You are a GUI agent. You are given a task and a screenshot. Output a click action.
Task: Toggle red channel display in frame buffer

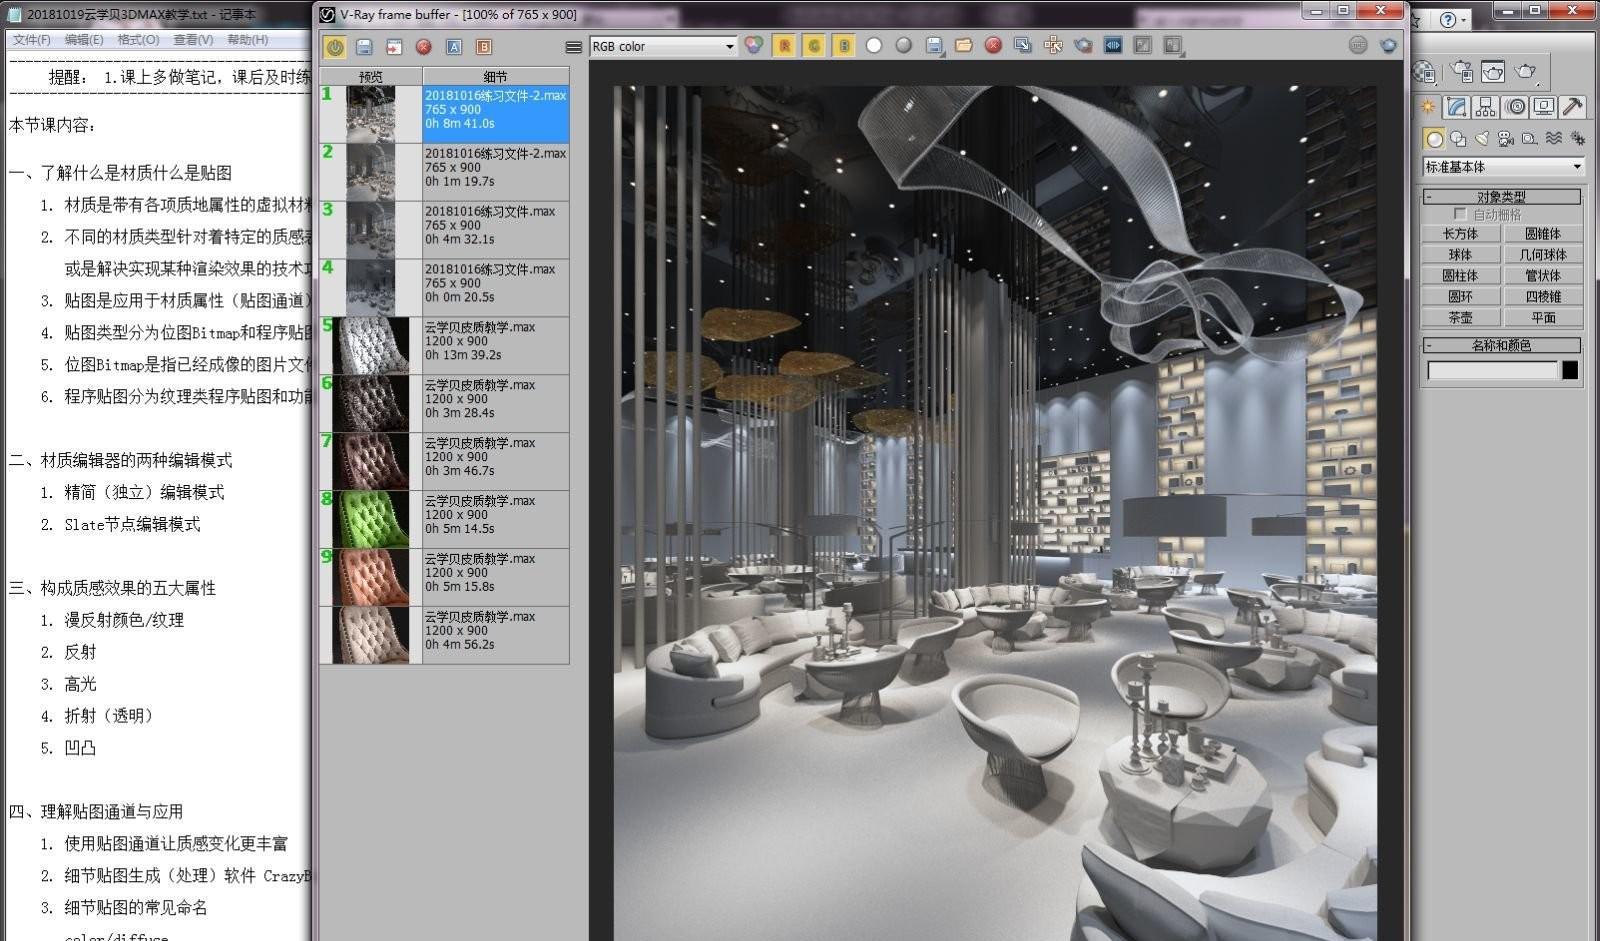pos(784,45)
